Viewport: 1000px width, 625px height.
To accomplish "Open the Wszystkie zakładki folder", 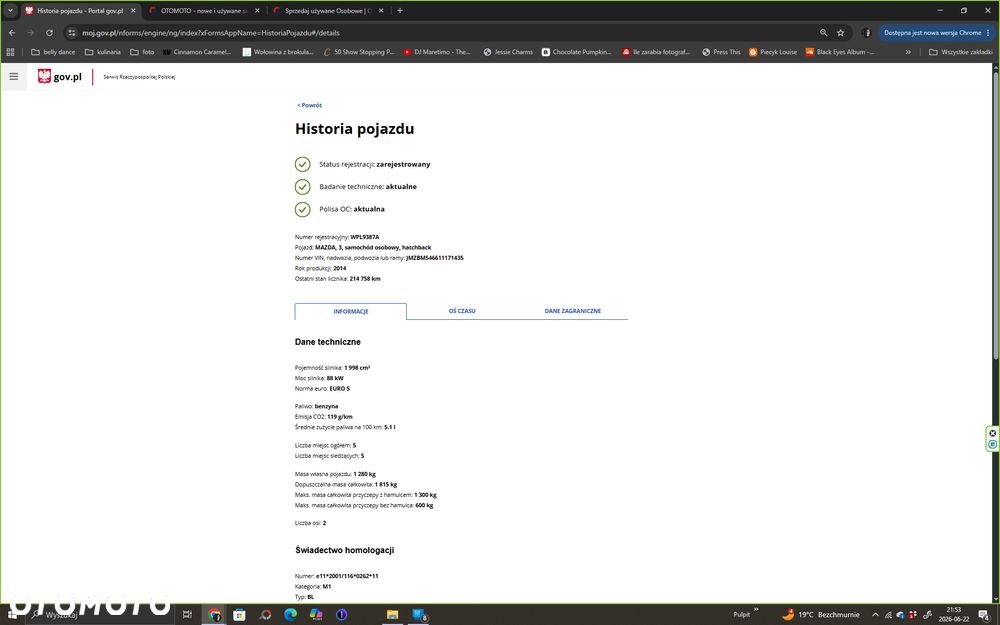I will coord(960,52).
